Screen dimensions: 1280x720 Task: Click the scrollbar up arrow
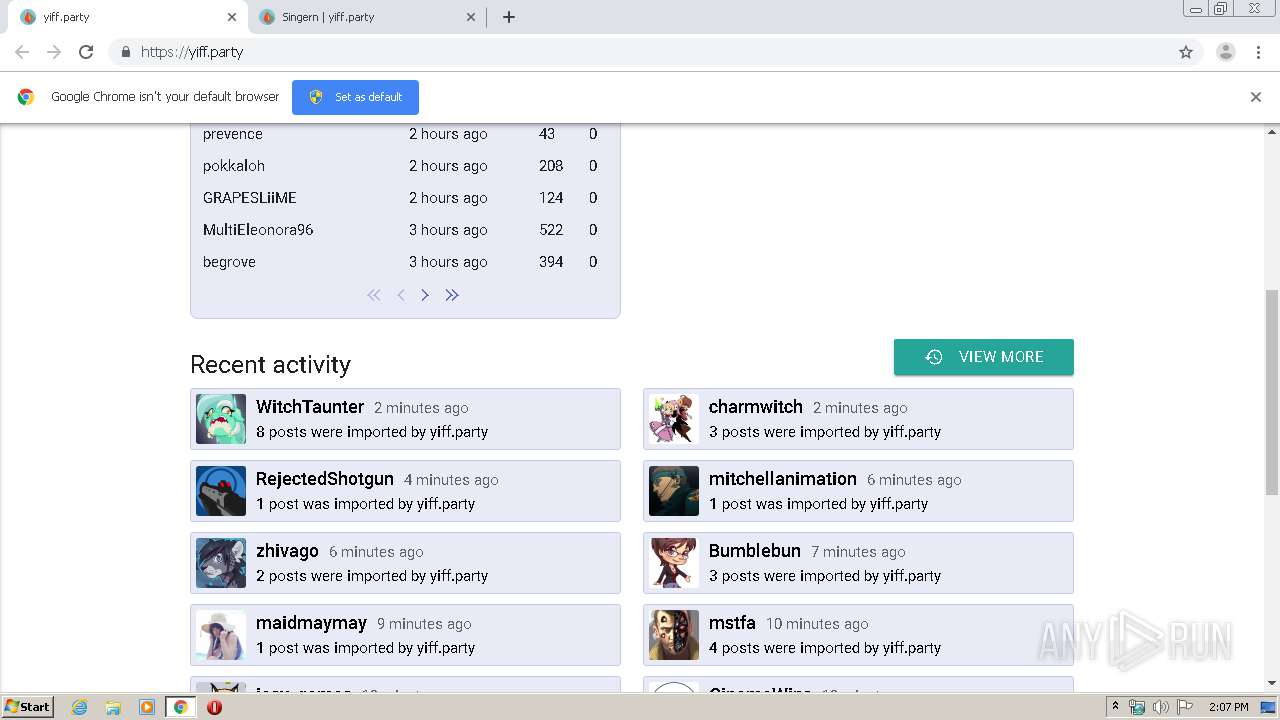pos(1272,132)
